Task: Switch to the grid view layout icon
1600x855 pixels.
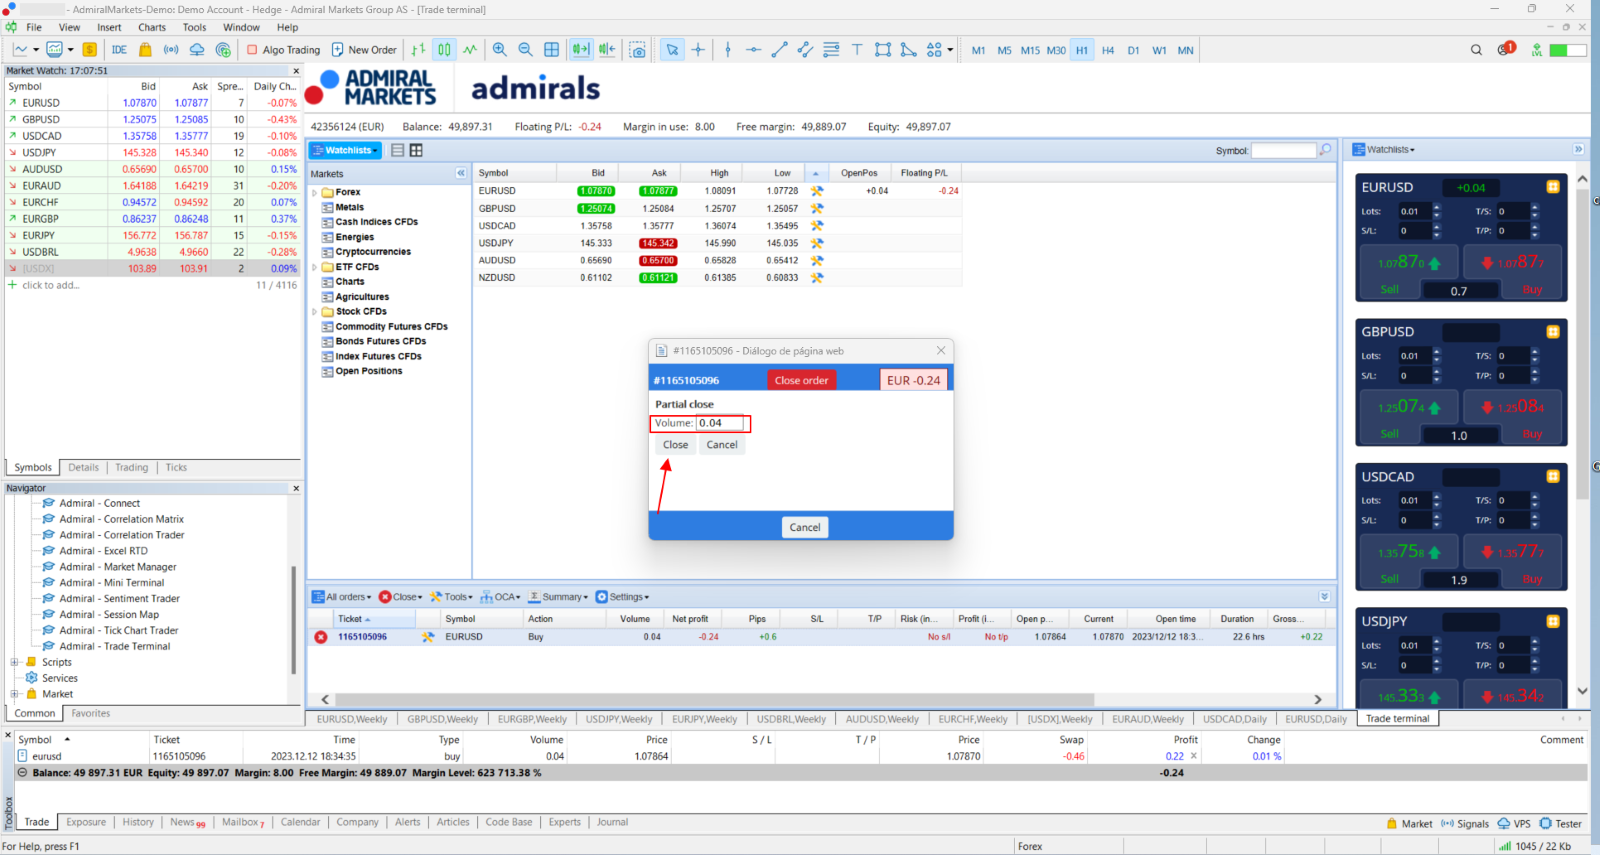Action: (416, 150)
